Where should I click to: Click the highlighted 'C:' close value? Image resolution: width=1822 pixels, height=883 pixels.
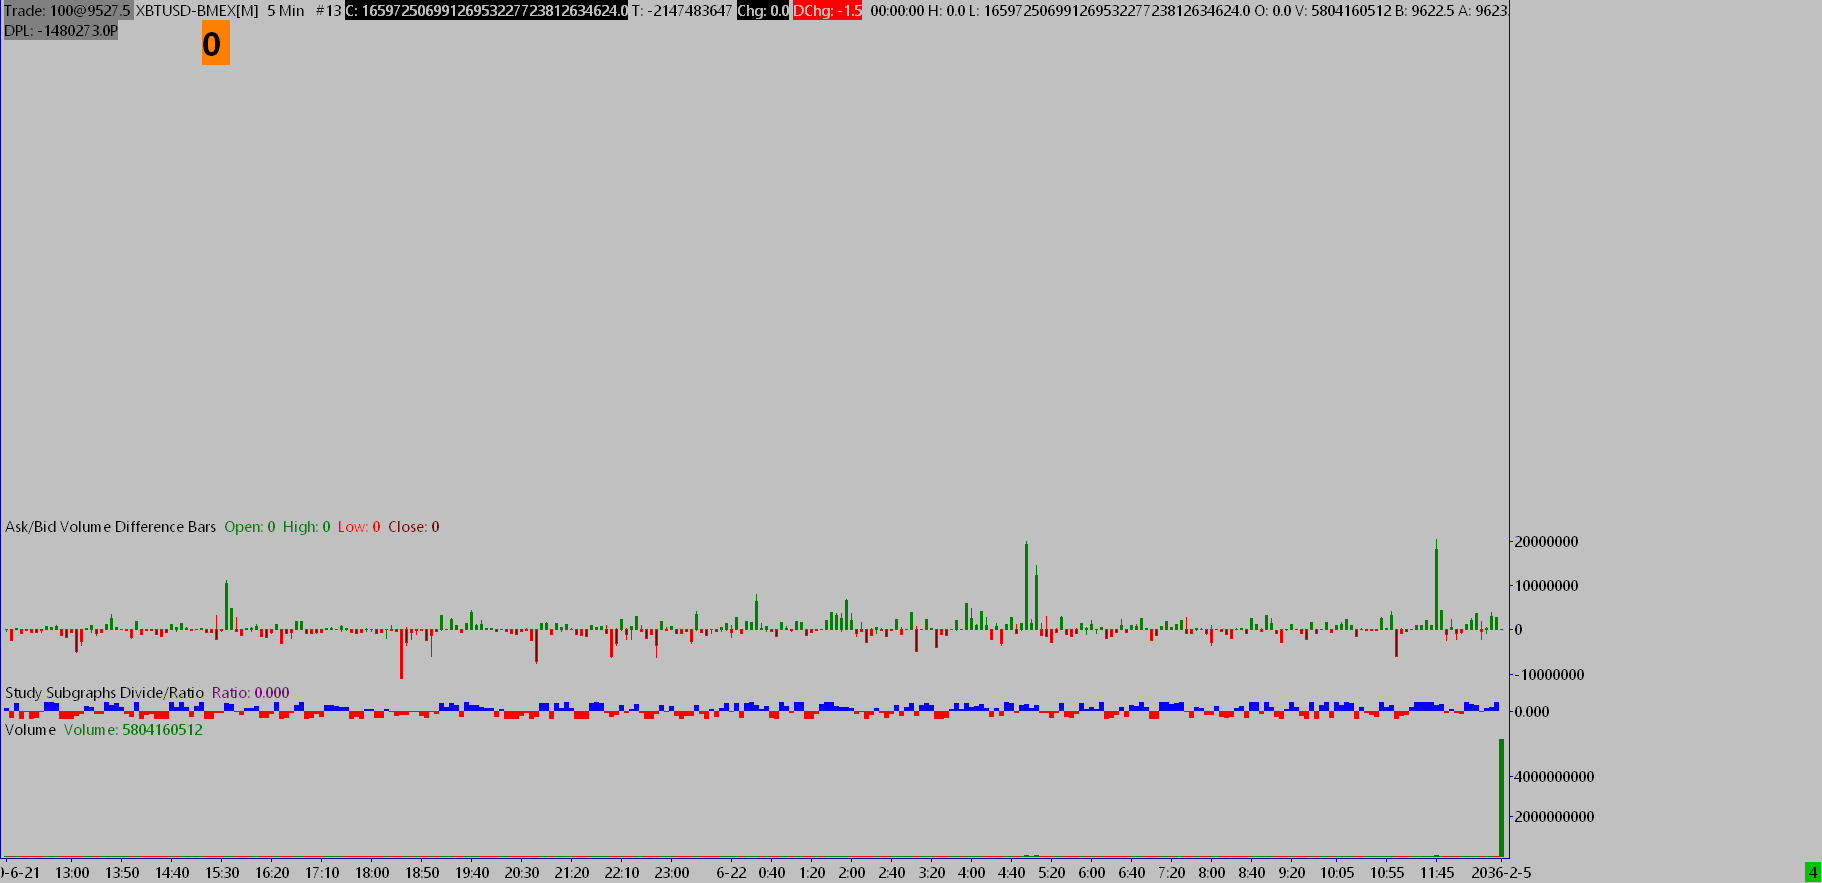[487, 10]
